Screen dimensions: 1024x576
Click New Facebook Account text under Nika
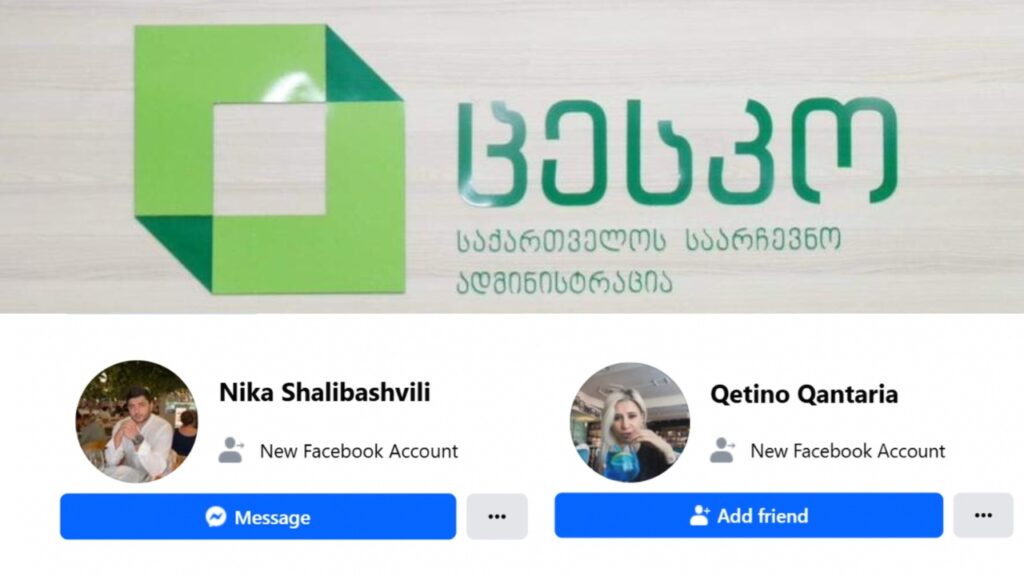coord(359,451)
